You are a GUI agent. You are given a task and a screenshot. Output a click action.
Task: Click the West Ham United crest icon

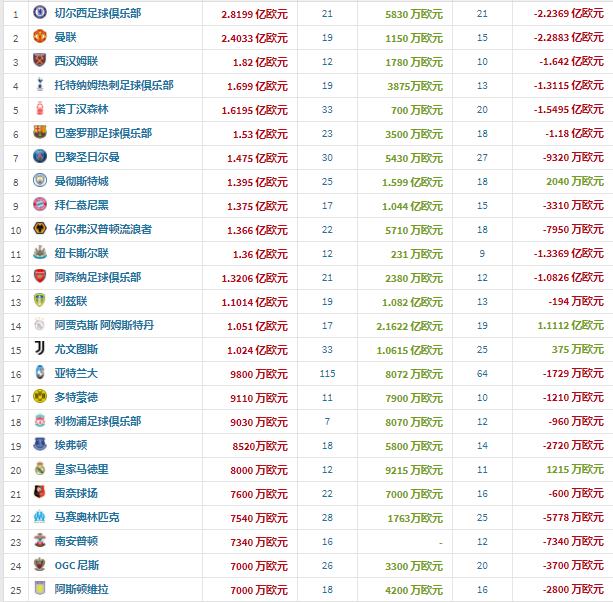point(40,61)
